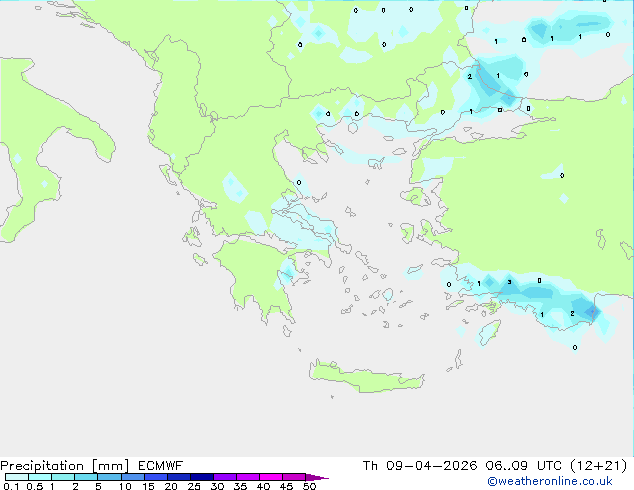Pick the legend swatch between 35 and 40

pos(248,477)
